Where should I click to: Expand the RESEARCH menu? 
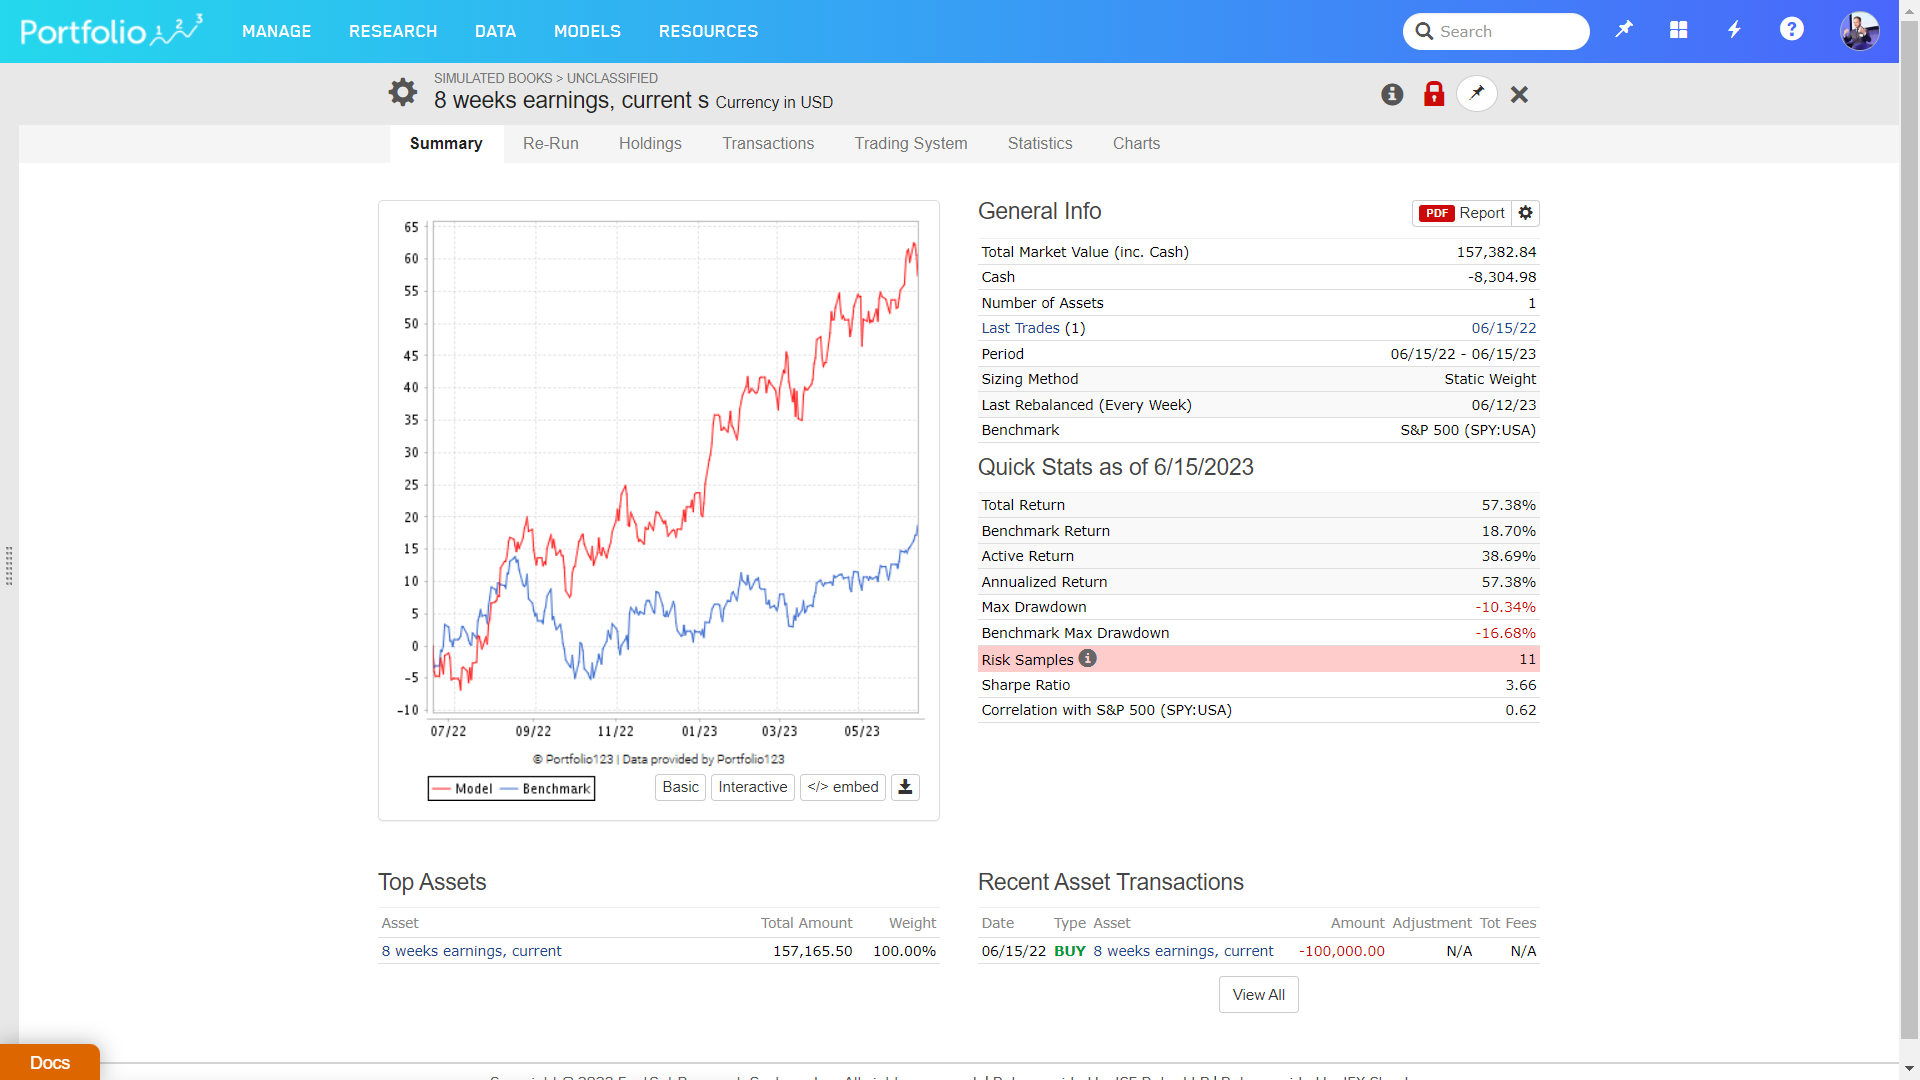[393, 31]
